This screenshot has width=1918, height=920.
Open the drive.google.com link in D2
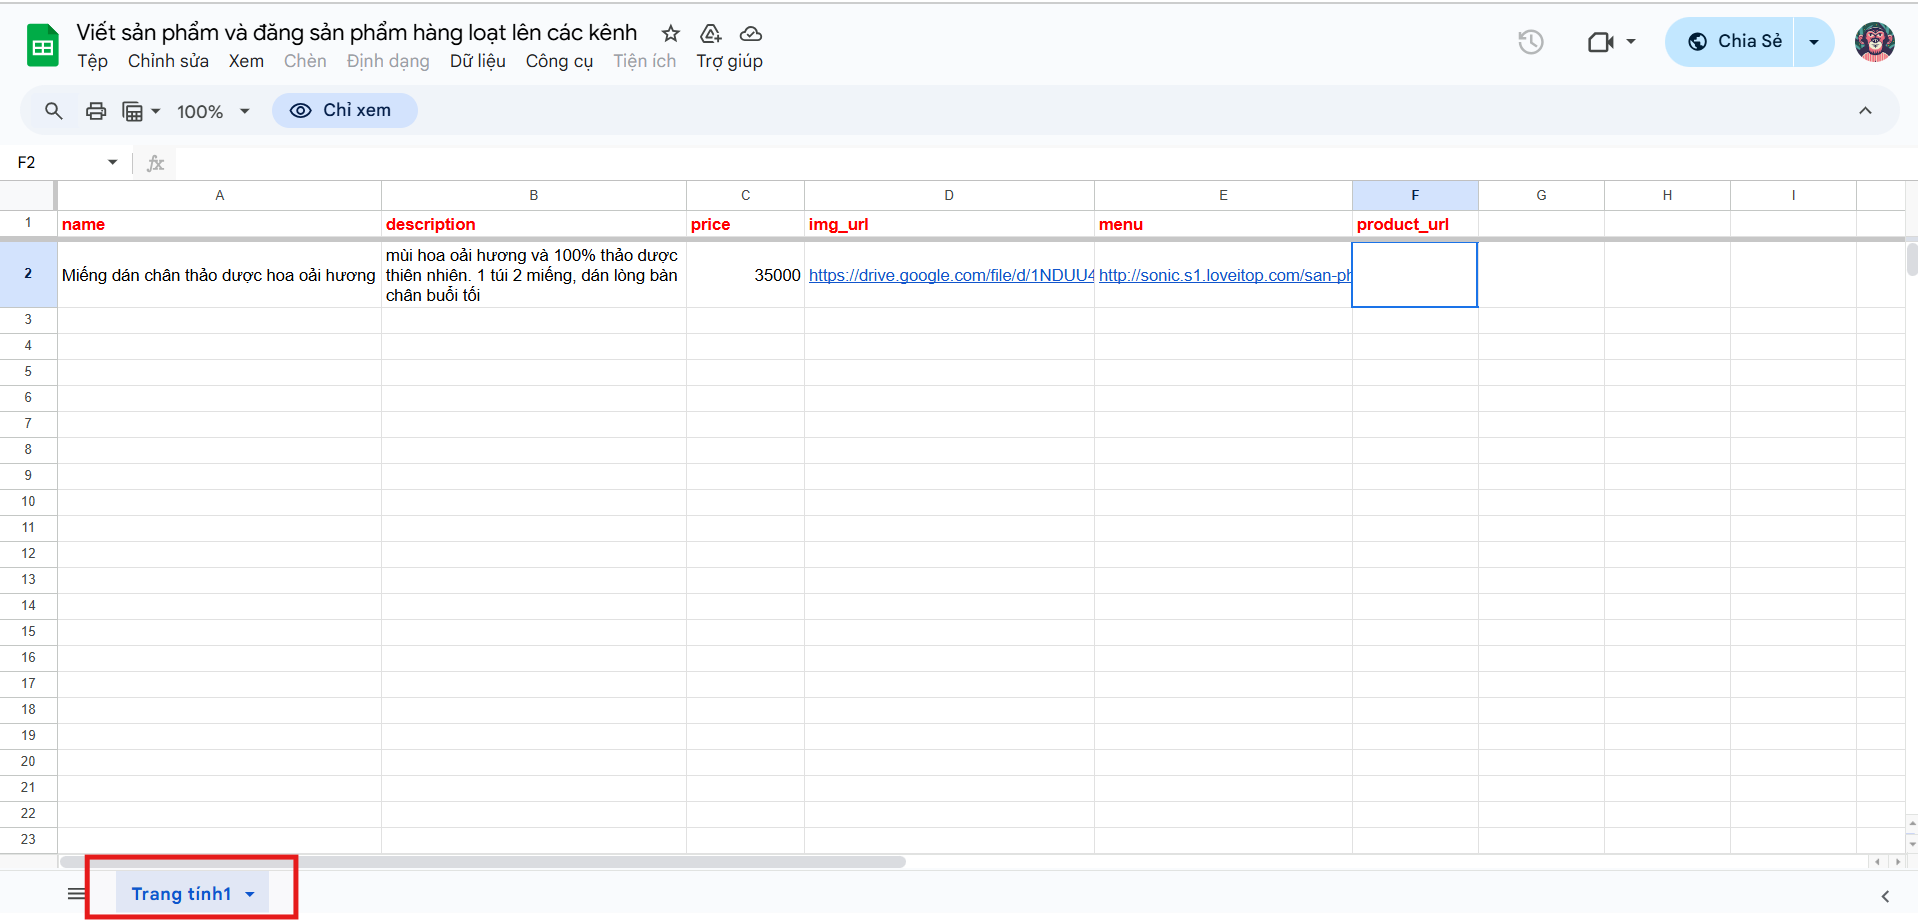tap(950, 275)
